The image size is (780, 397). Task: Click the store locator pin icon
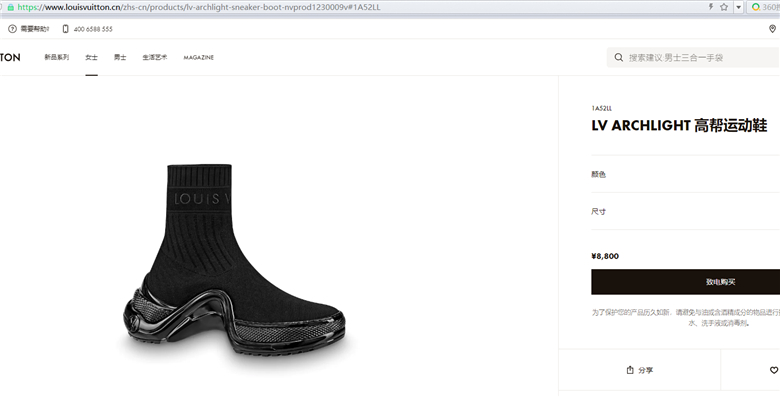click(773, 29)
